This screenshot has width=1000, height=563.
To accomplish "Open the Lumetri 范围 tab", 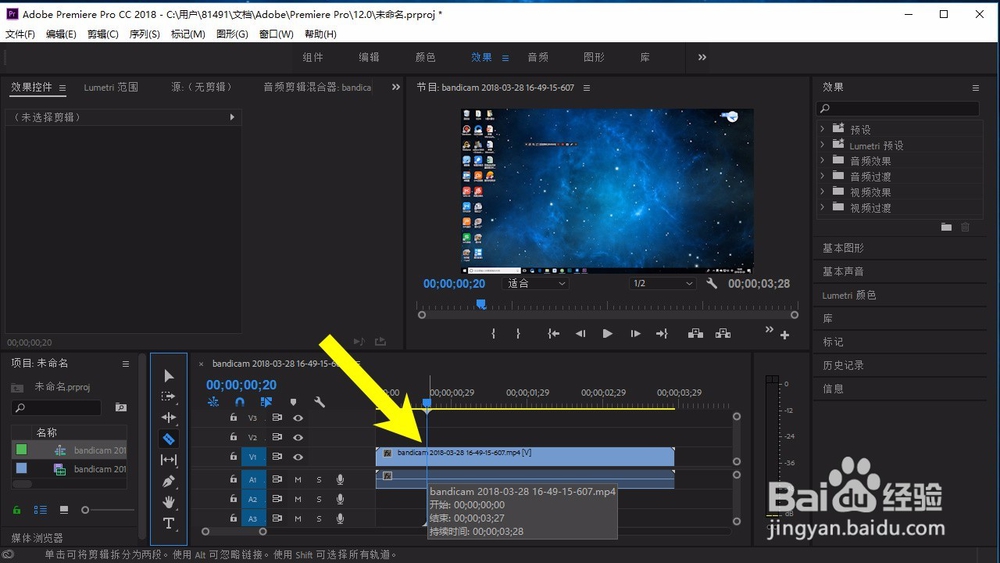I will 111,87.
